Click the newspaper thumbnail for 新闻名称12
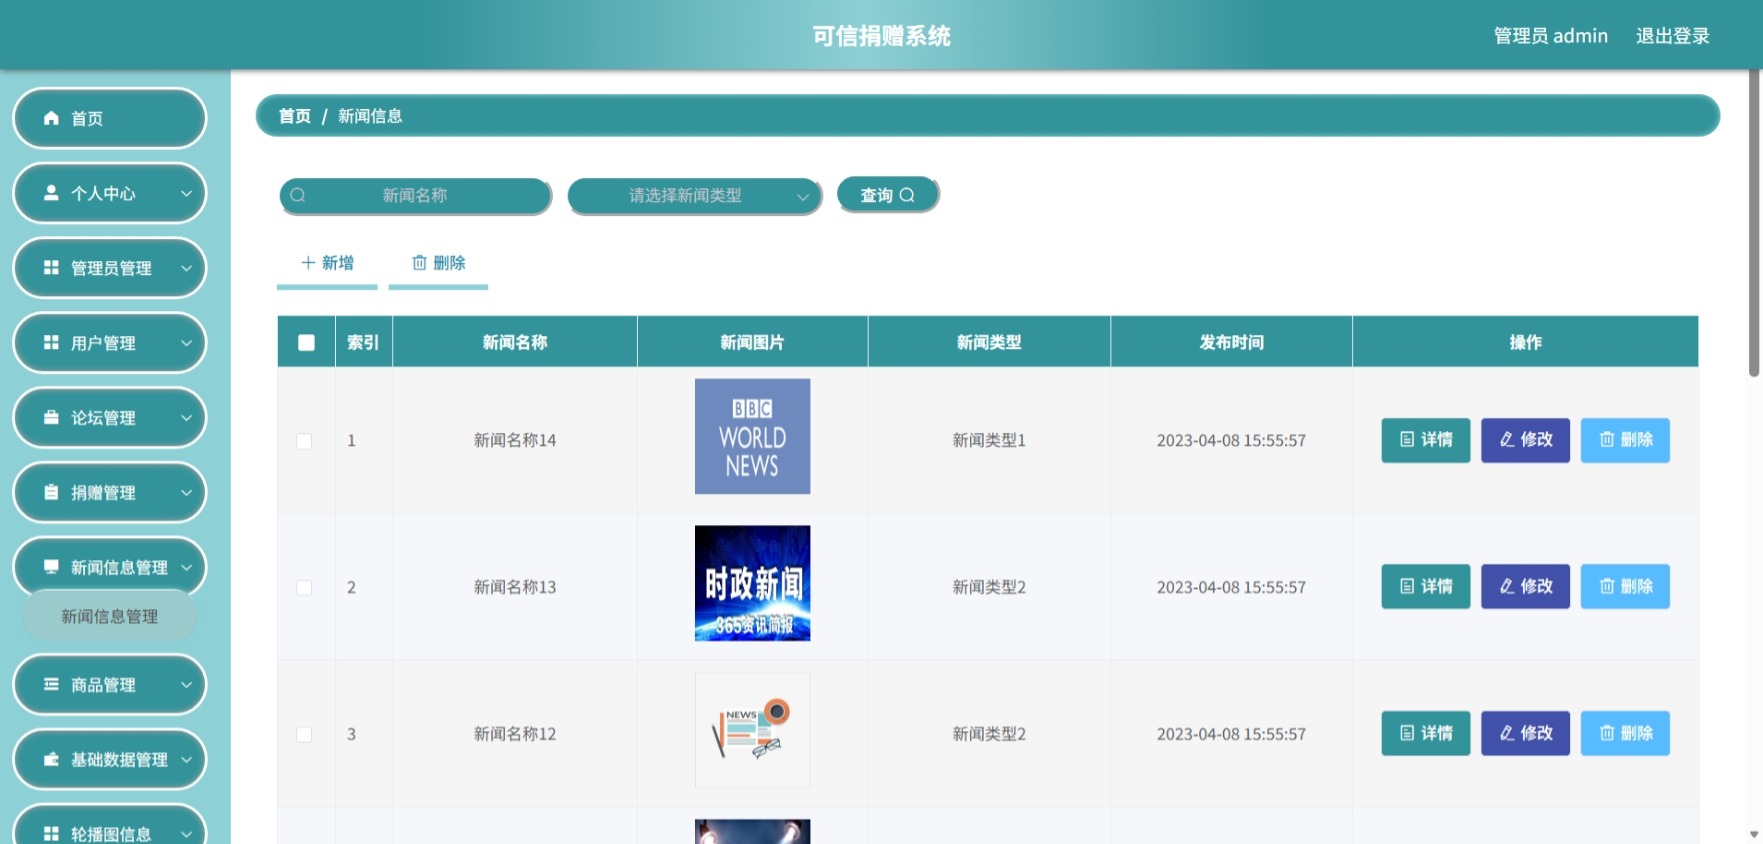1763x844 pixels. pos(752,730)
